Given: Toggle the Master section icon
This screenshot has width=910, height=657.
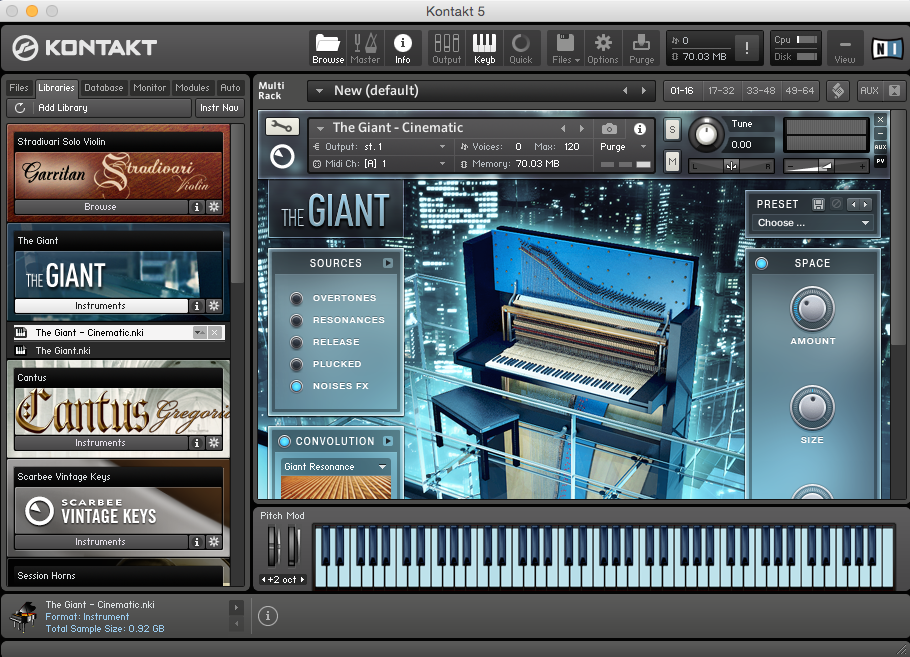Looking at the screenshot, I should click(x=365, y=48).
